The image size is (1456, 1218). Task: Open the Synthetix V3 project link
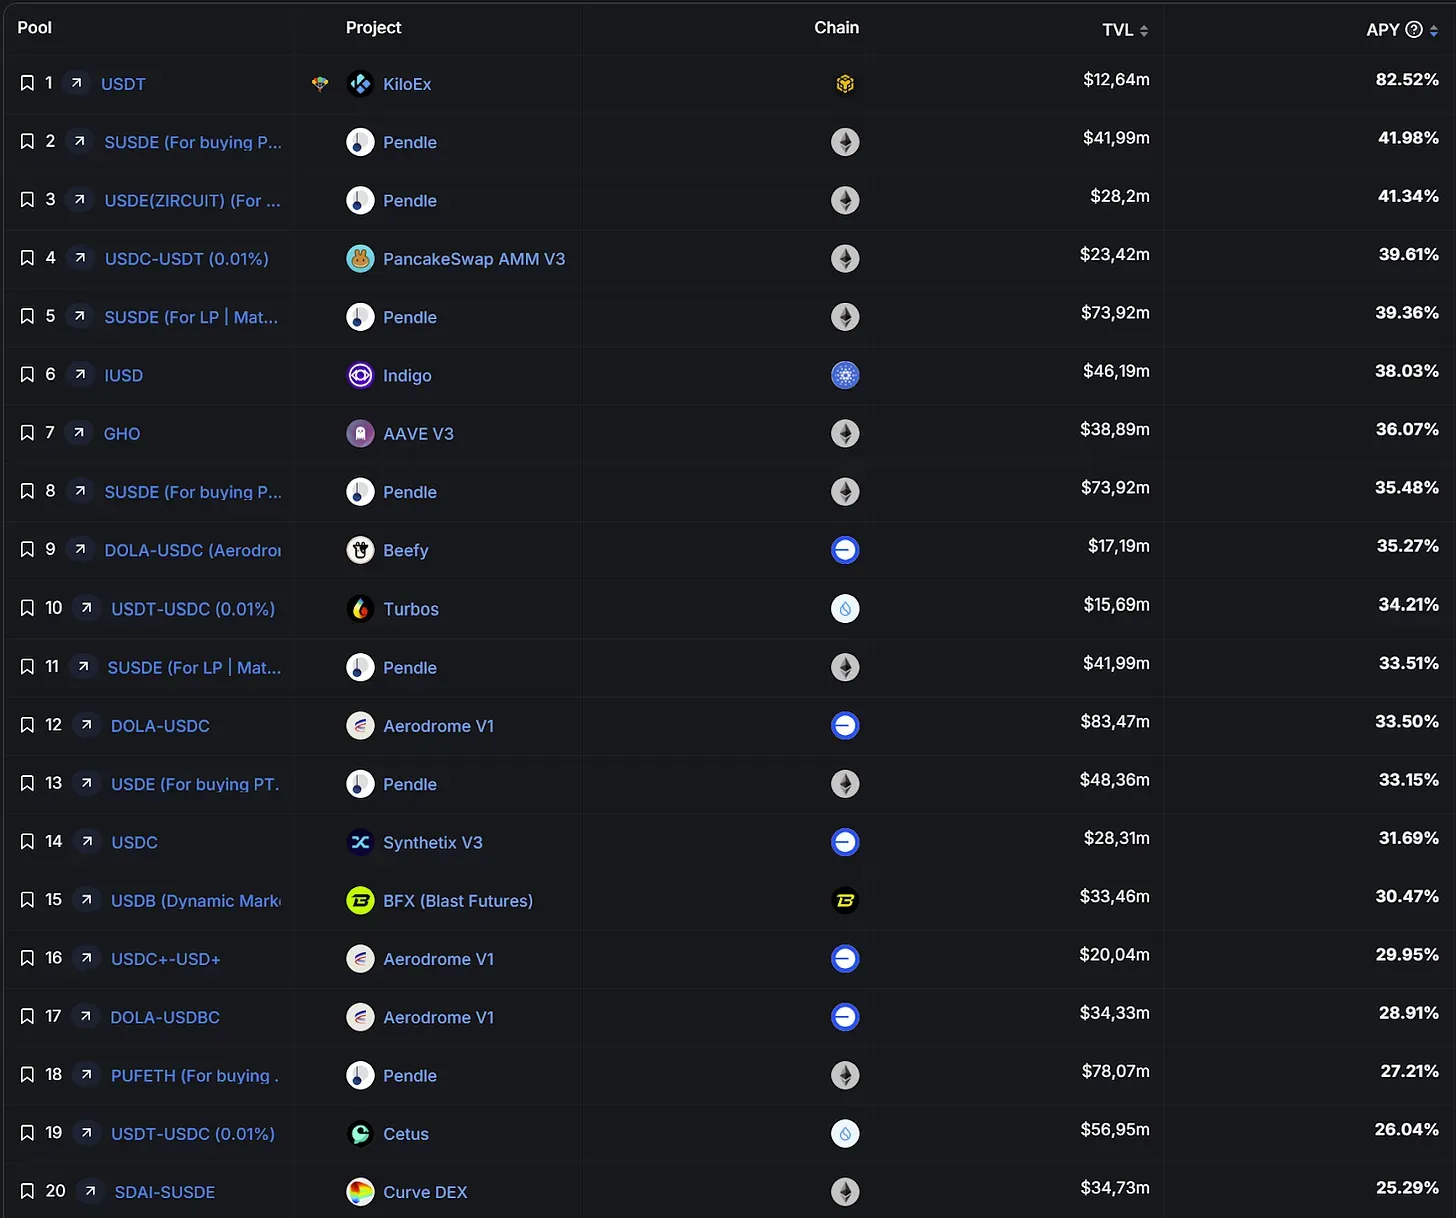pyautogui.click(x=432, y=842)
